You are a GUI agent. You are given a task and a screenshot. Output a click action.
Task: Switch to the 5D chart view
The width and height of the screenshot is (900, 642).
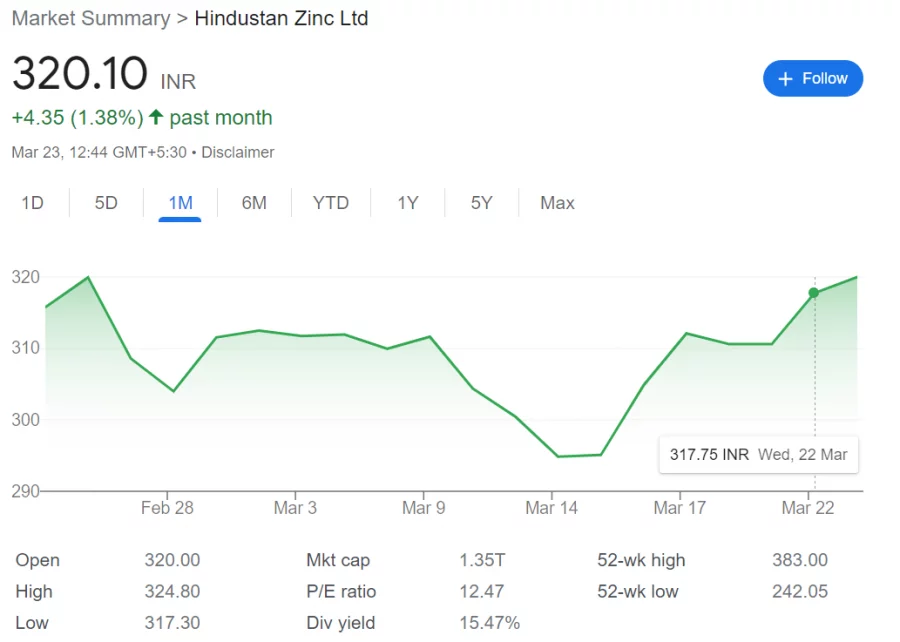click(x=105, y=202)
